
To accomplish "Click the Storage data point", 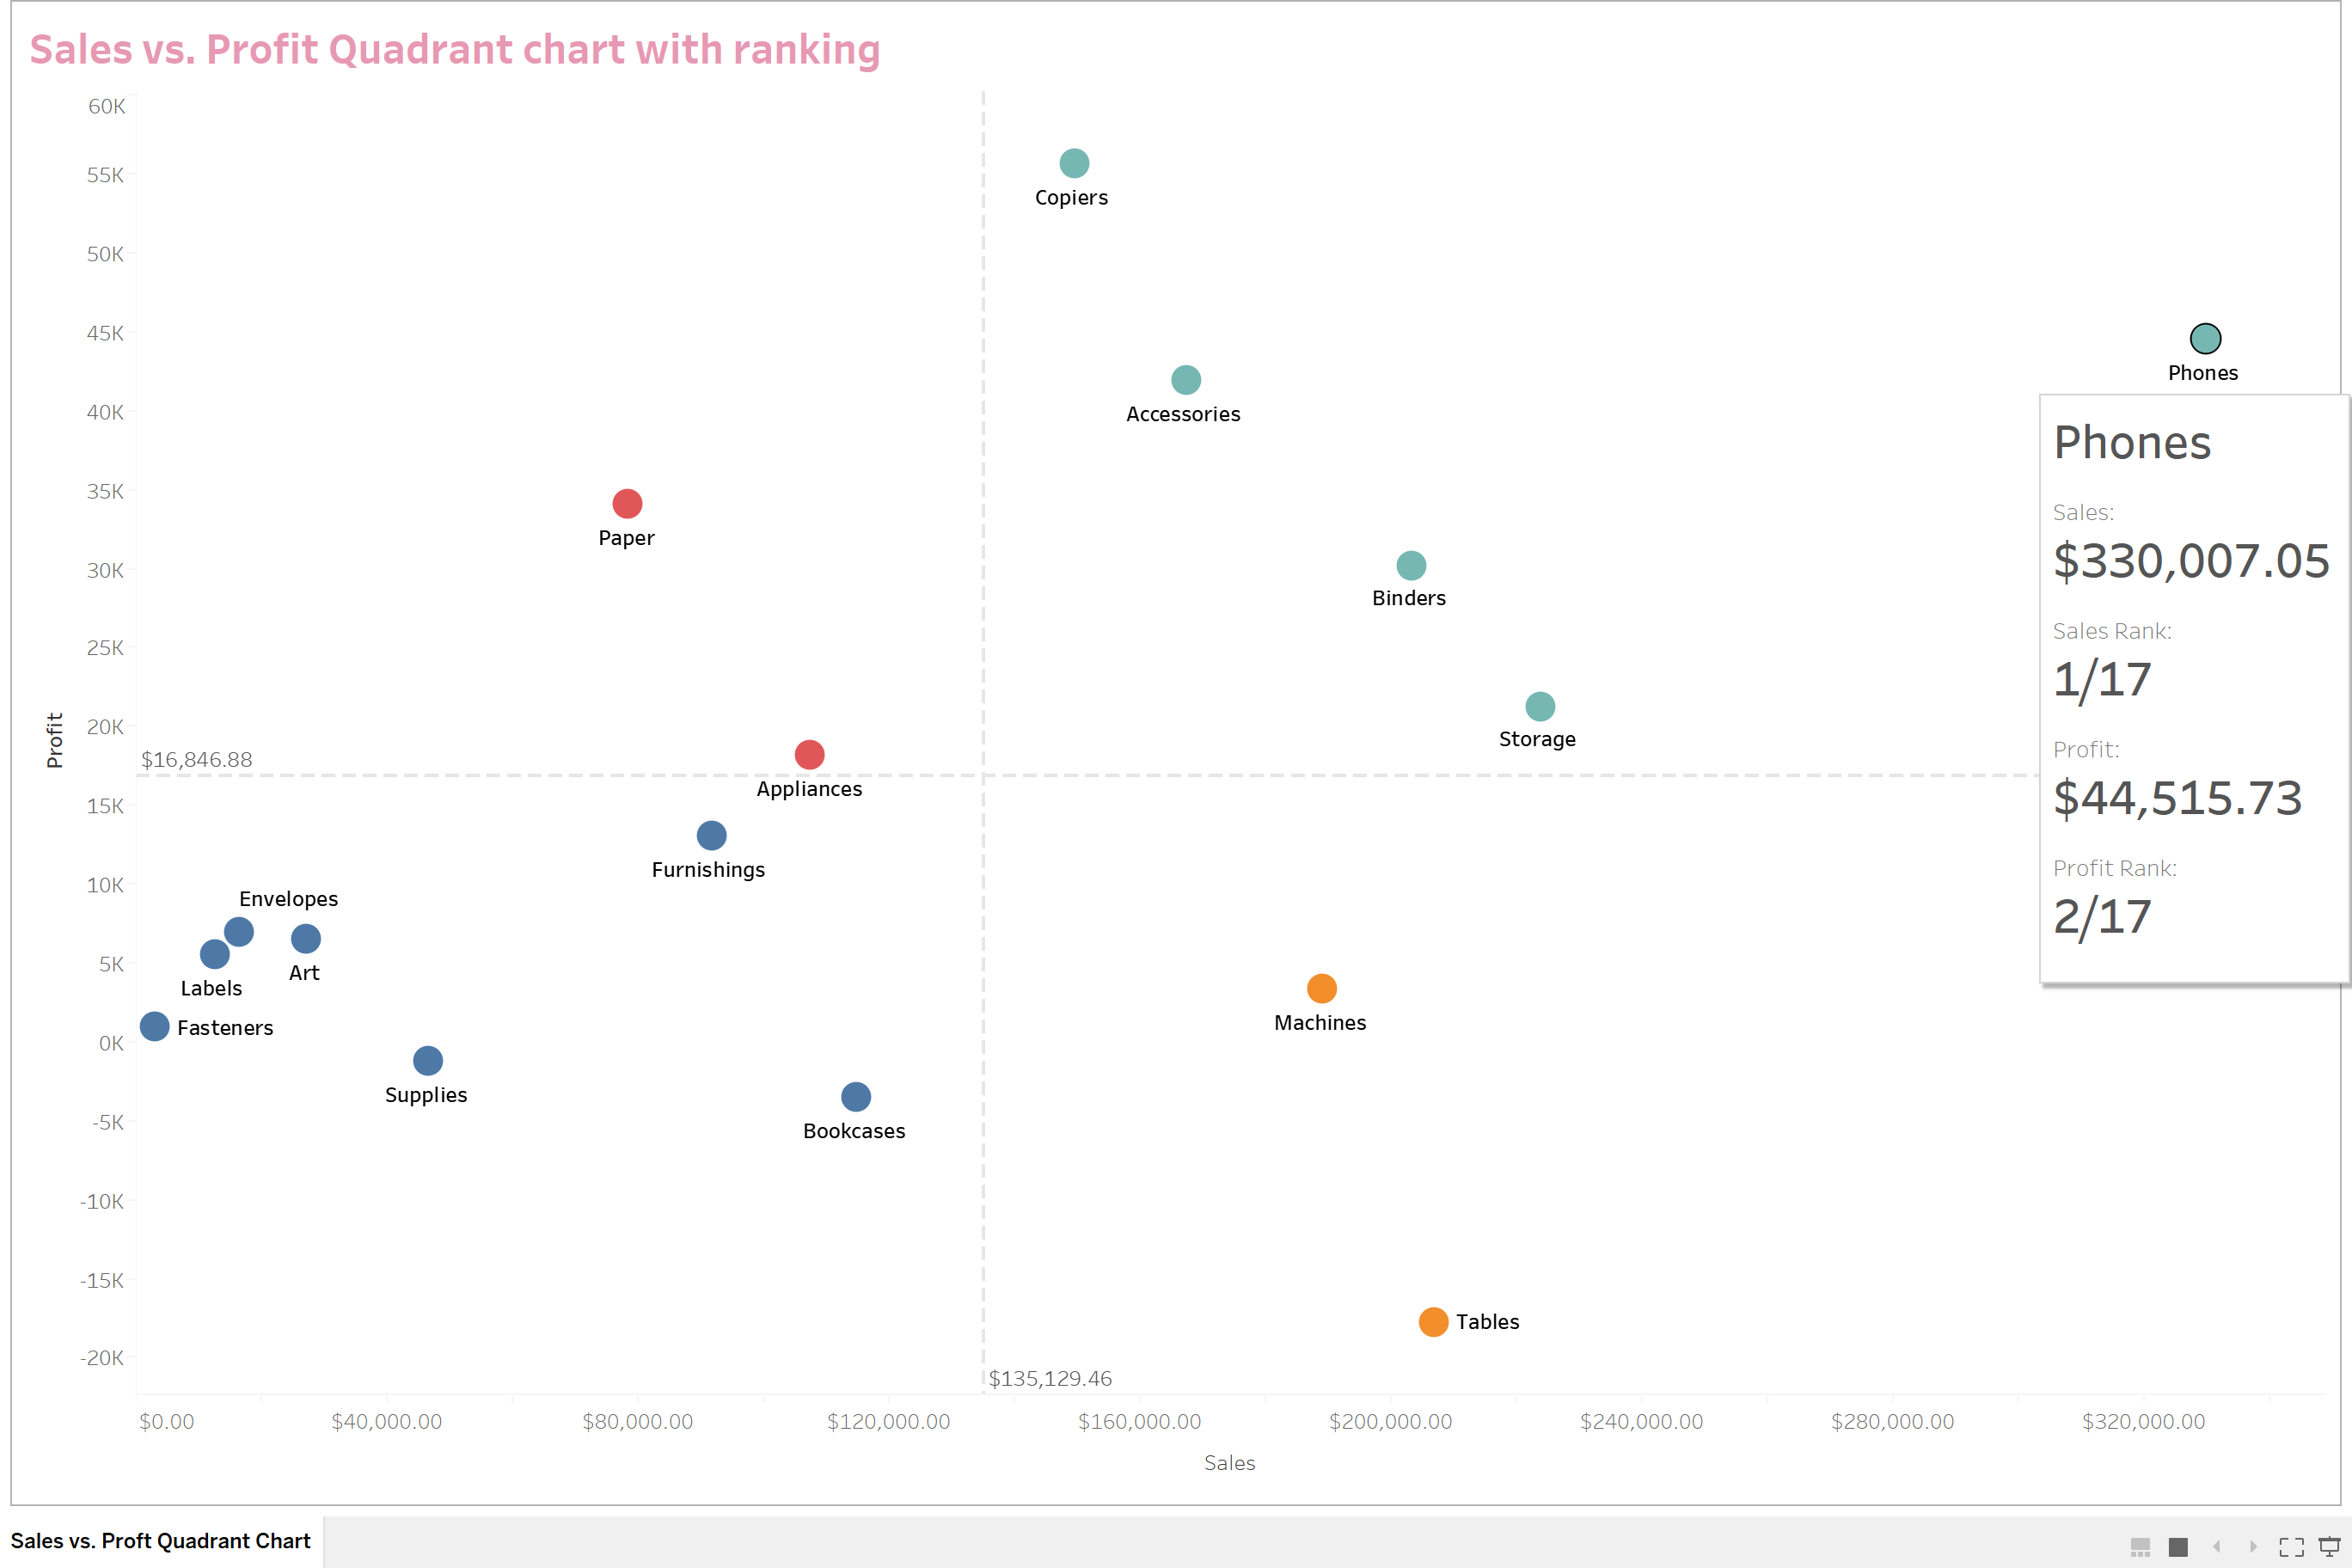I will [1540, 707].
